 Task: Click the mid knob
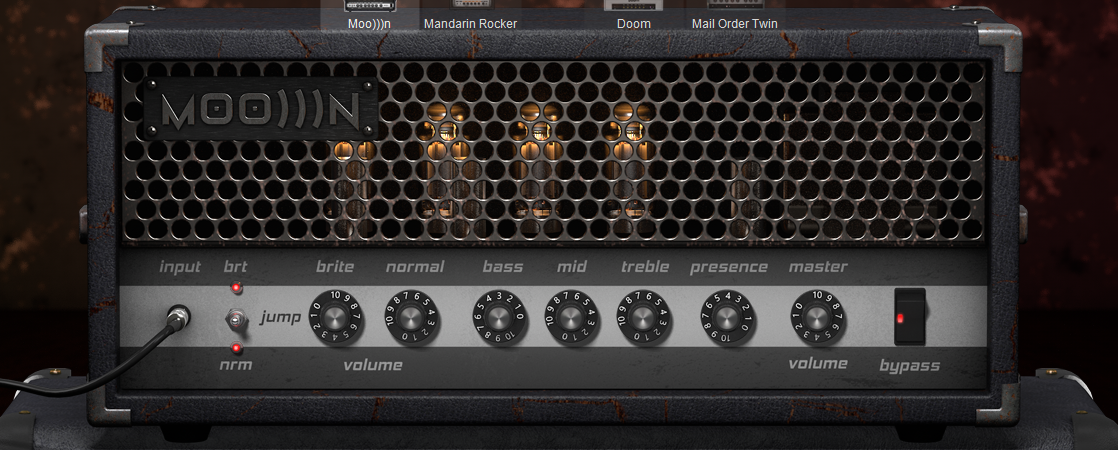coord(572,318)
